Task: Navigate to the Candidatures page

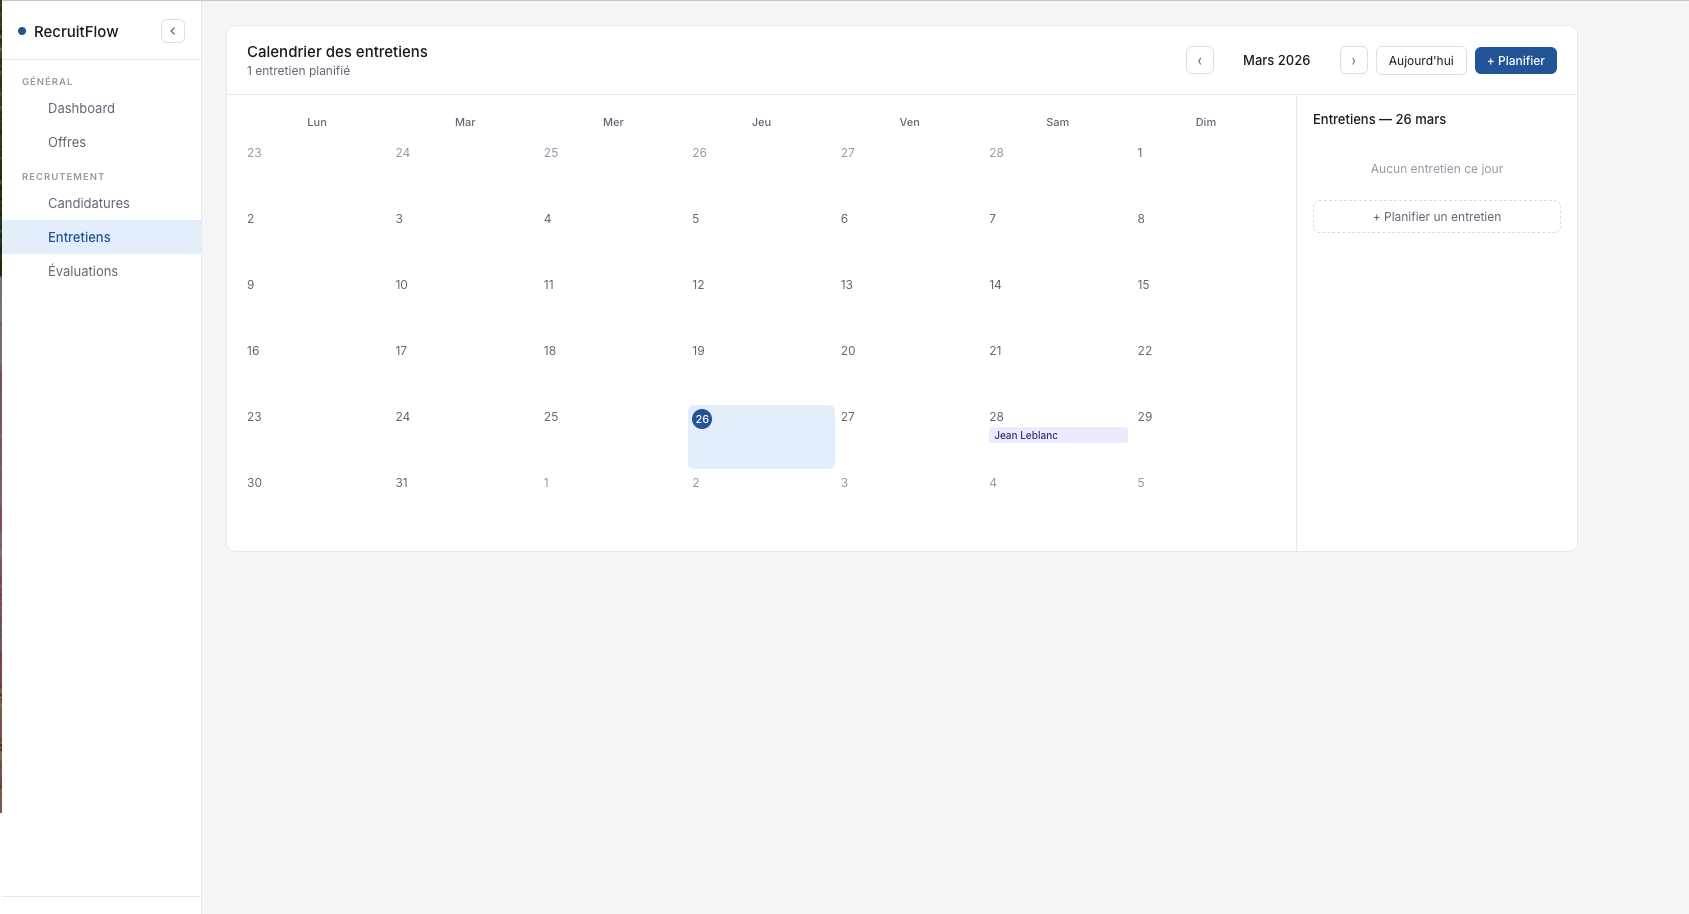Action: pyautogui.click(x=88, y=203)
